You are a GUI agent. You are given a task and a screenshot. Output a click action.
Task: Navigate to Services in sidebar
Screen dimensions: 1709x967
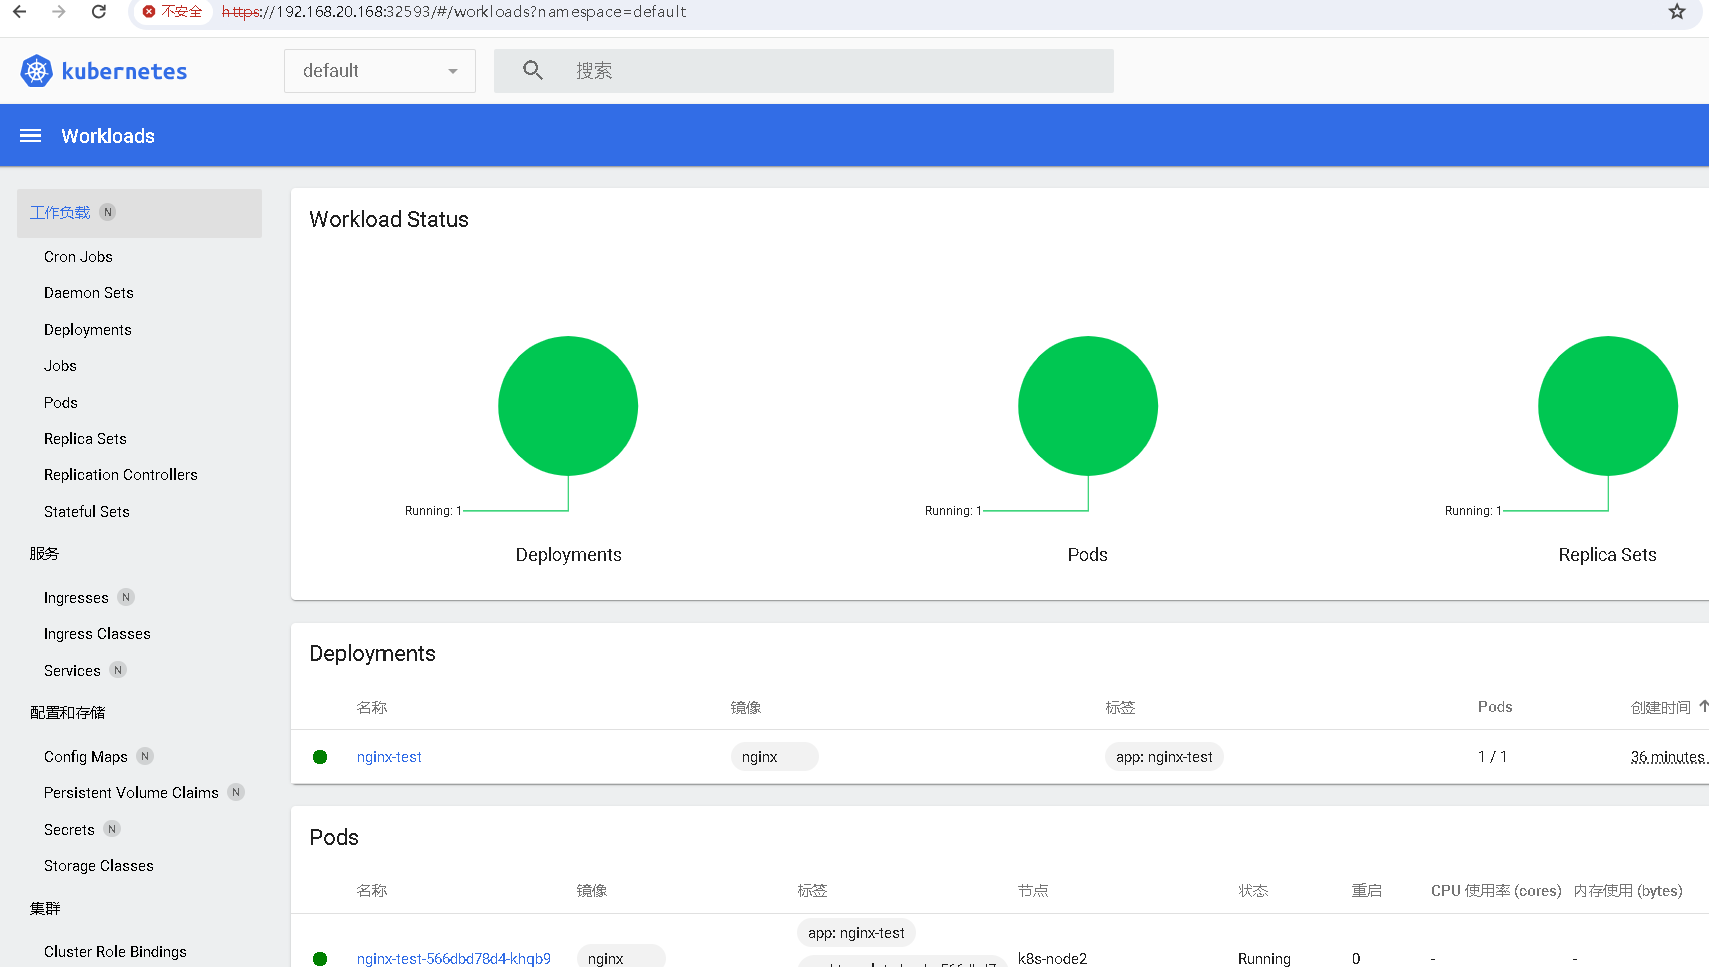[72, 671]
